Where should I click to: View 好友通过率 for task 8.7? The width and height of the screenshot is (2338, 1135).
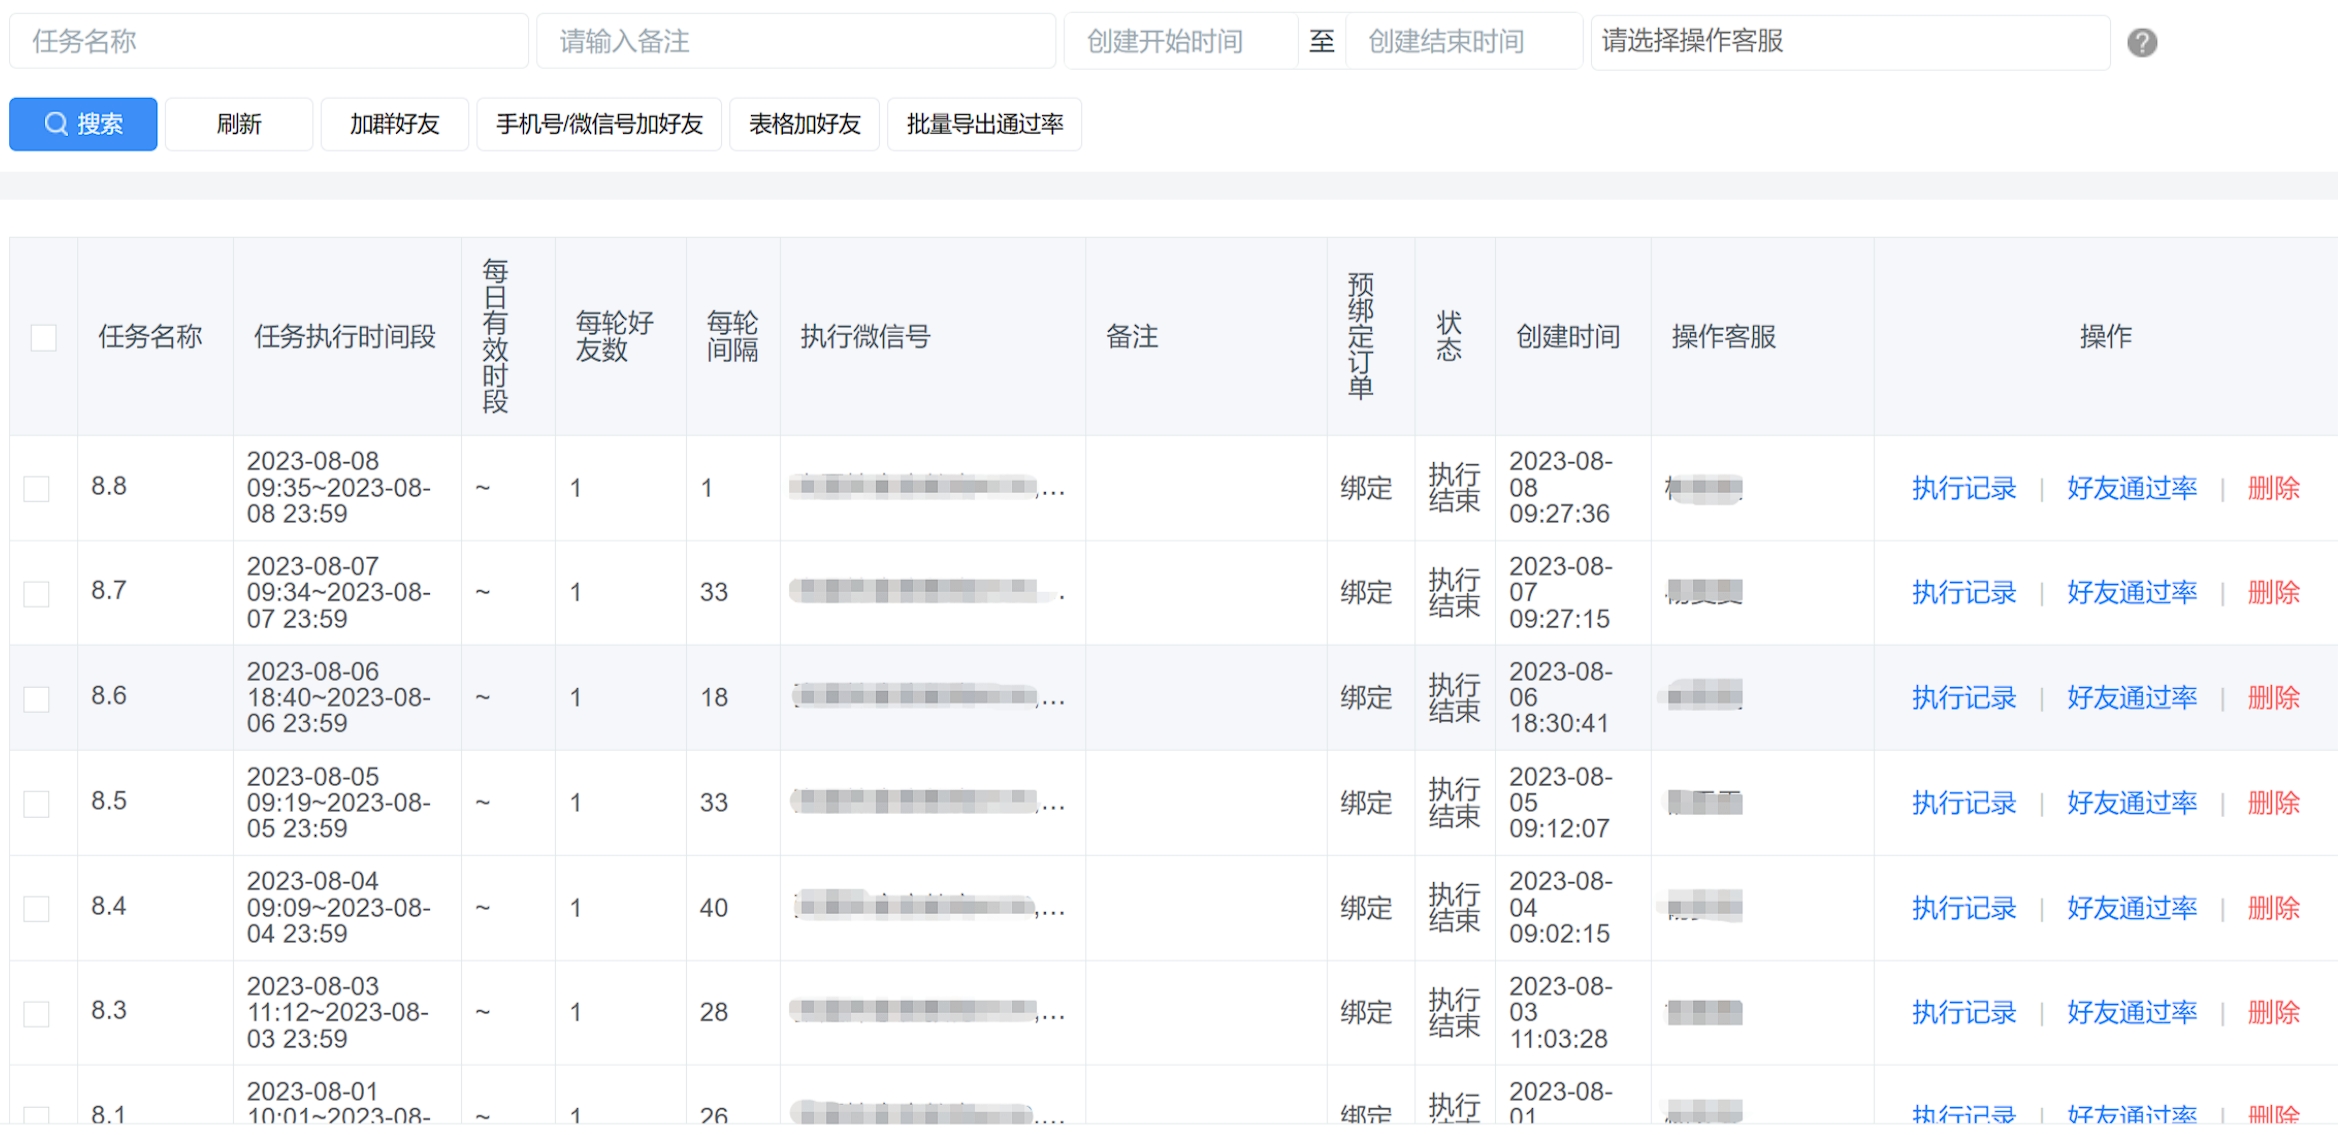2131,593
